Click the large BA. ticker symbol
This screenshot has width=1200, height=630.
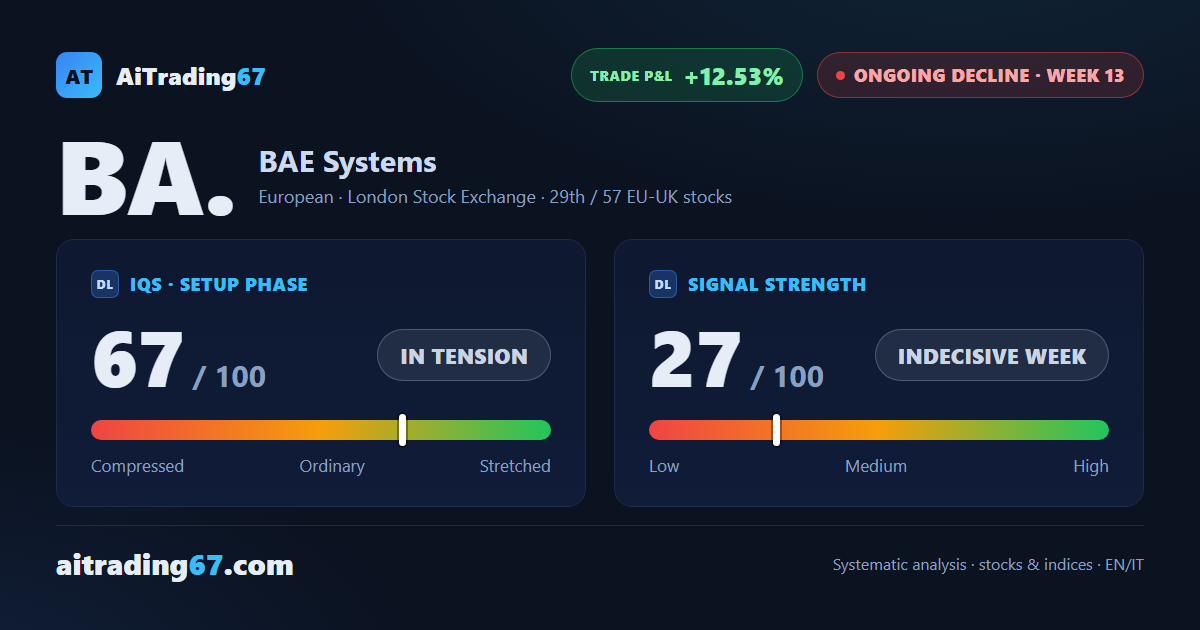tap(147, 180)
